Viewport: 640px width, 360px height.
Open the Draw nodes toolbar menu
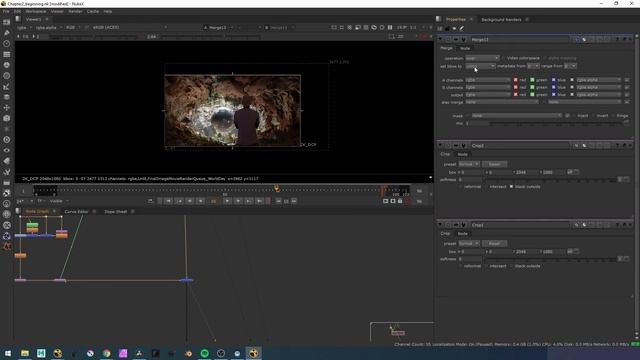point(7,33)
